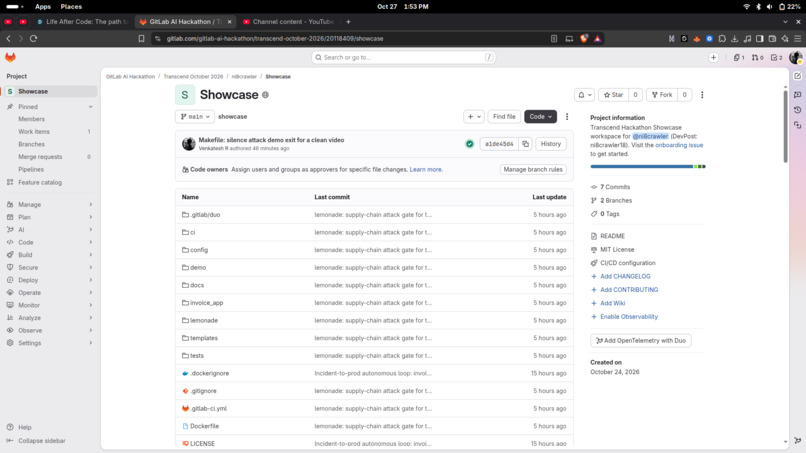The width and height of the screenshot is (806, 453).
Task: Expand the Settings sidebar section
Action: (49, 343)
